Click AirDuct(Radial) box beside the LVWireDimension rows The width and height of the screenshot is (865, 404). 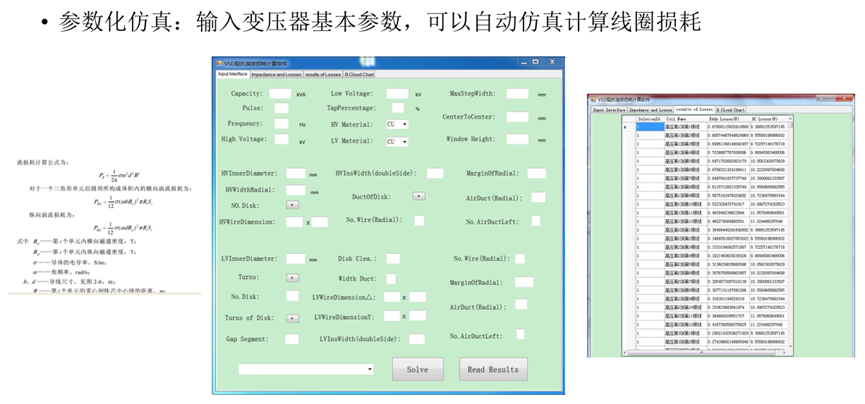coord(521,304)
